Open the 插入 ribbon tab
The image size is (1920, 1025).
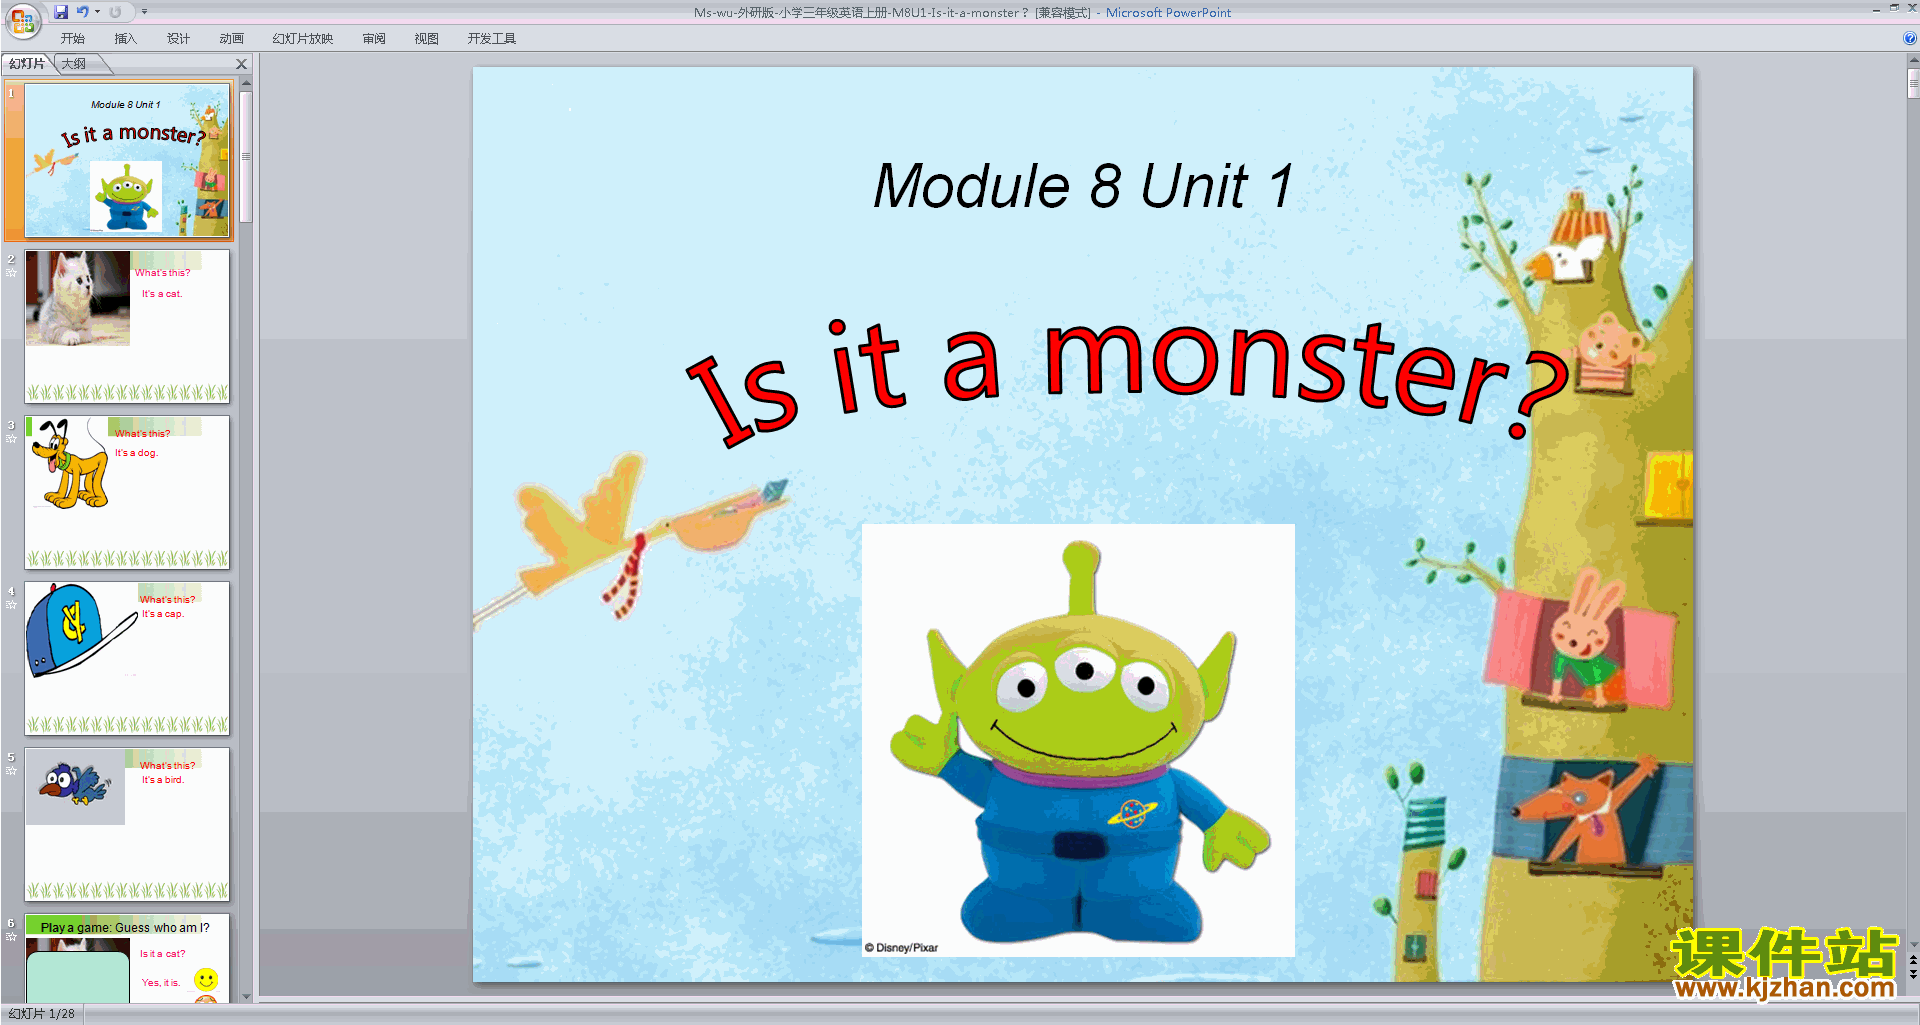click(x=125, y=39)
